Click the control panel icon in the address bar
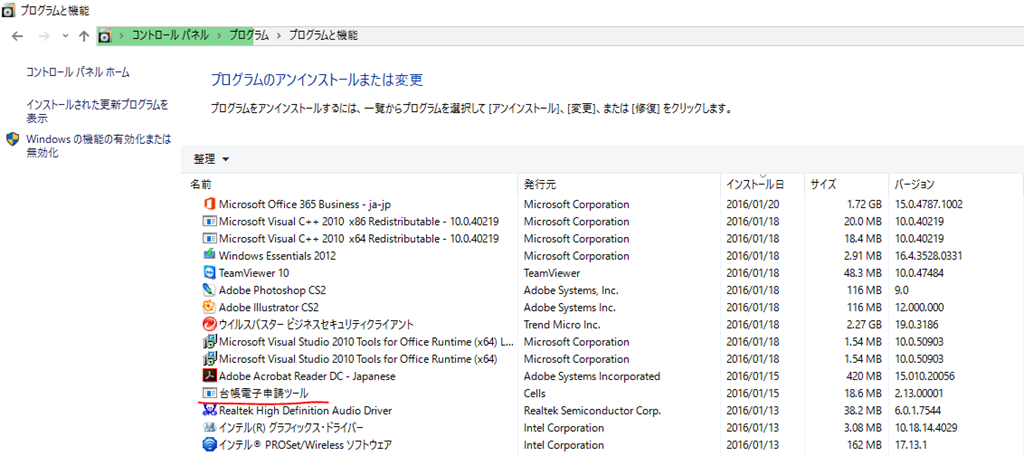Image resolution: width=1024 pixels, height=456 pixels. coord(104,36)
